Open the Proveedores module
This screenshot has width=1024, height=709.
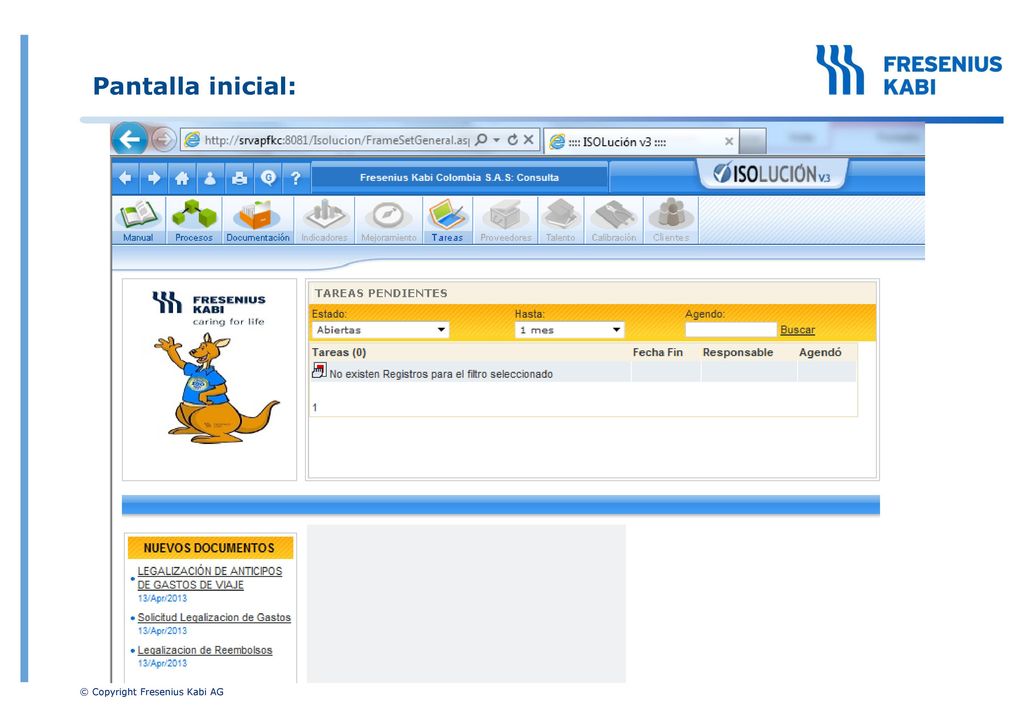pyautogui.click(x=505, y=221)
